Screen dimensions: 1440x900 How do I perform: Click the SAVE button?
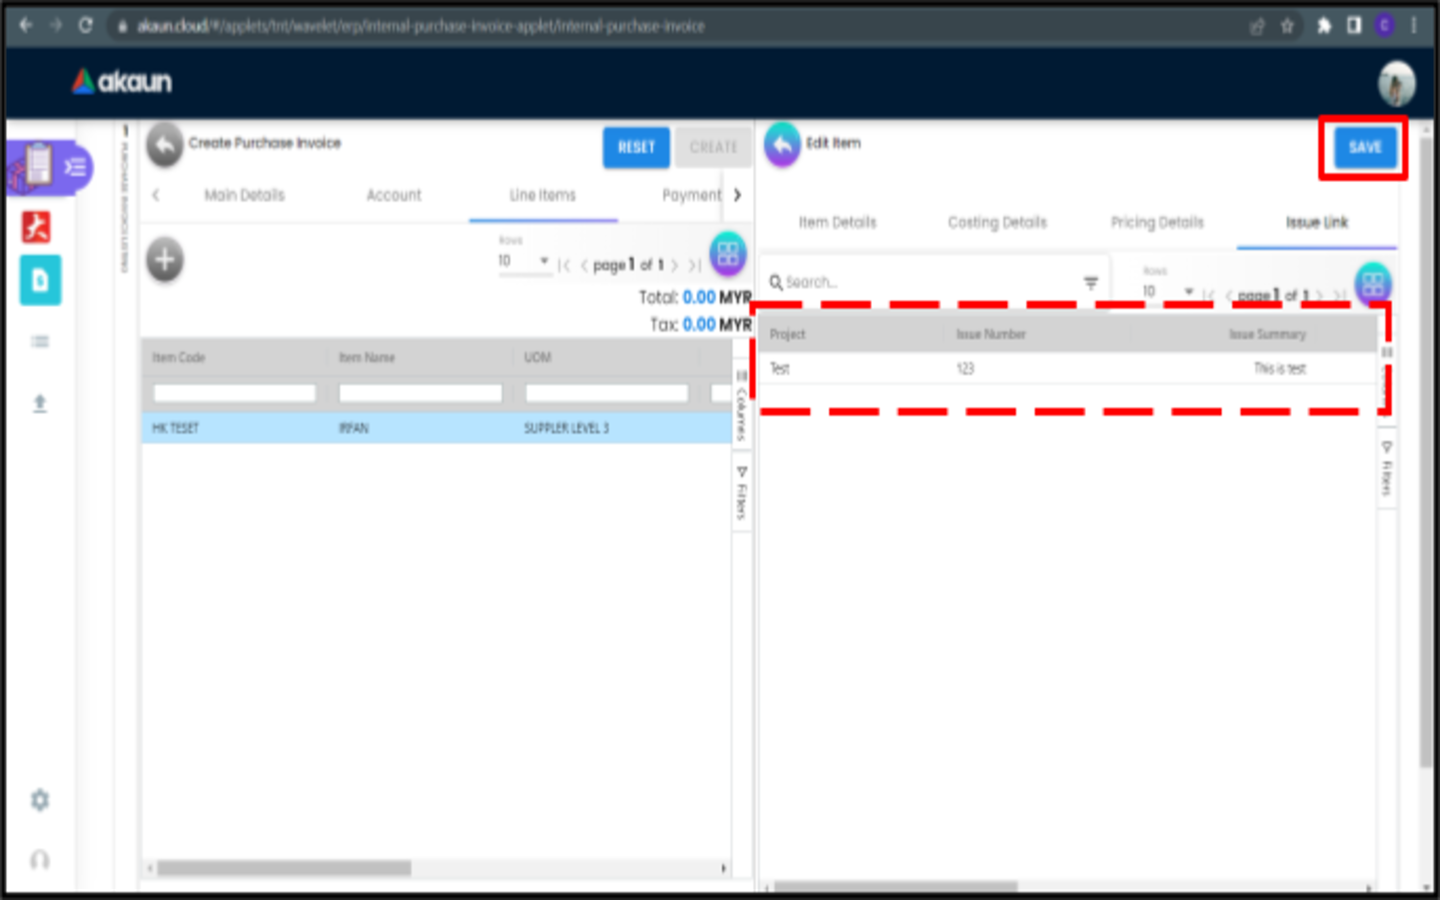(1364, 147)
